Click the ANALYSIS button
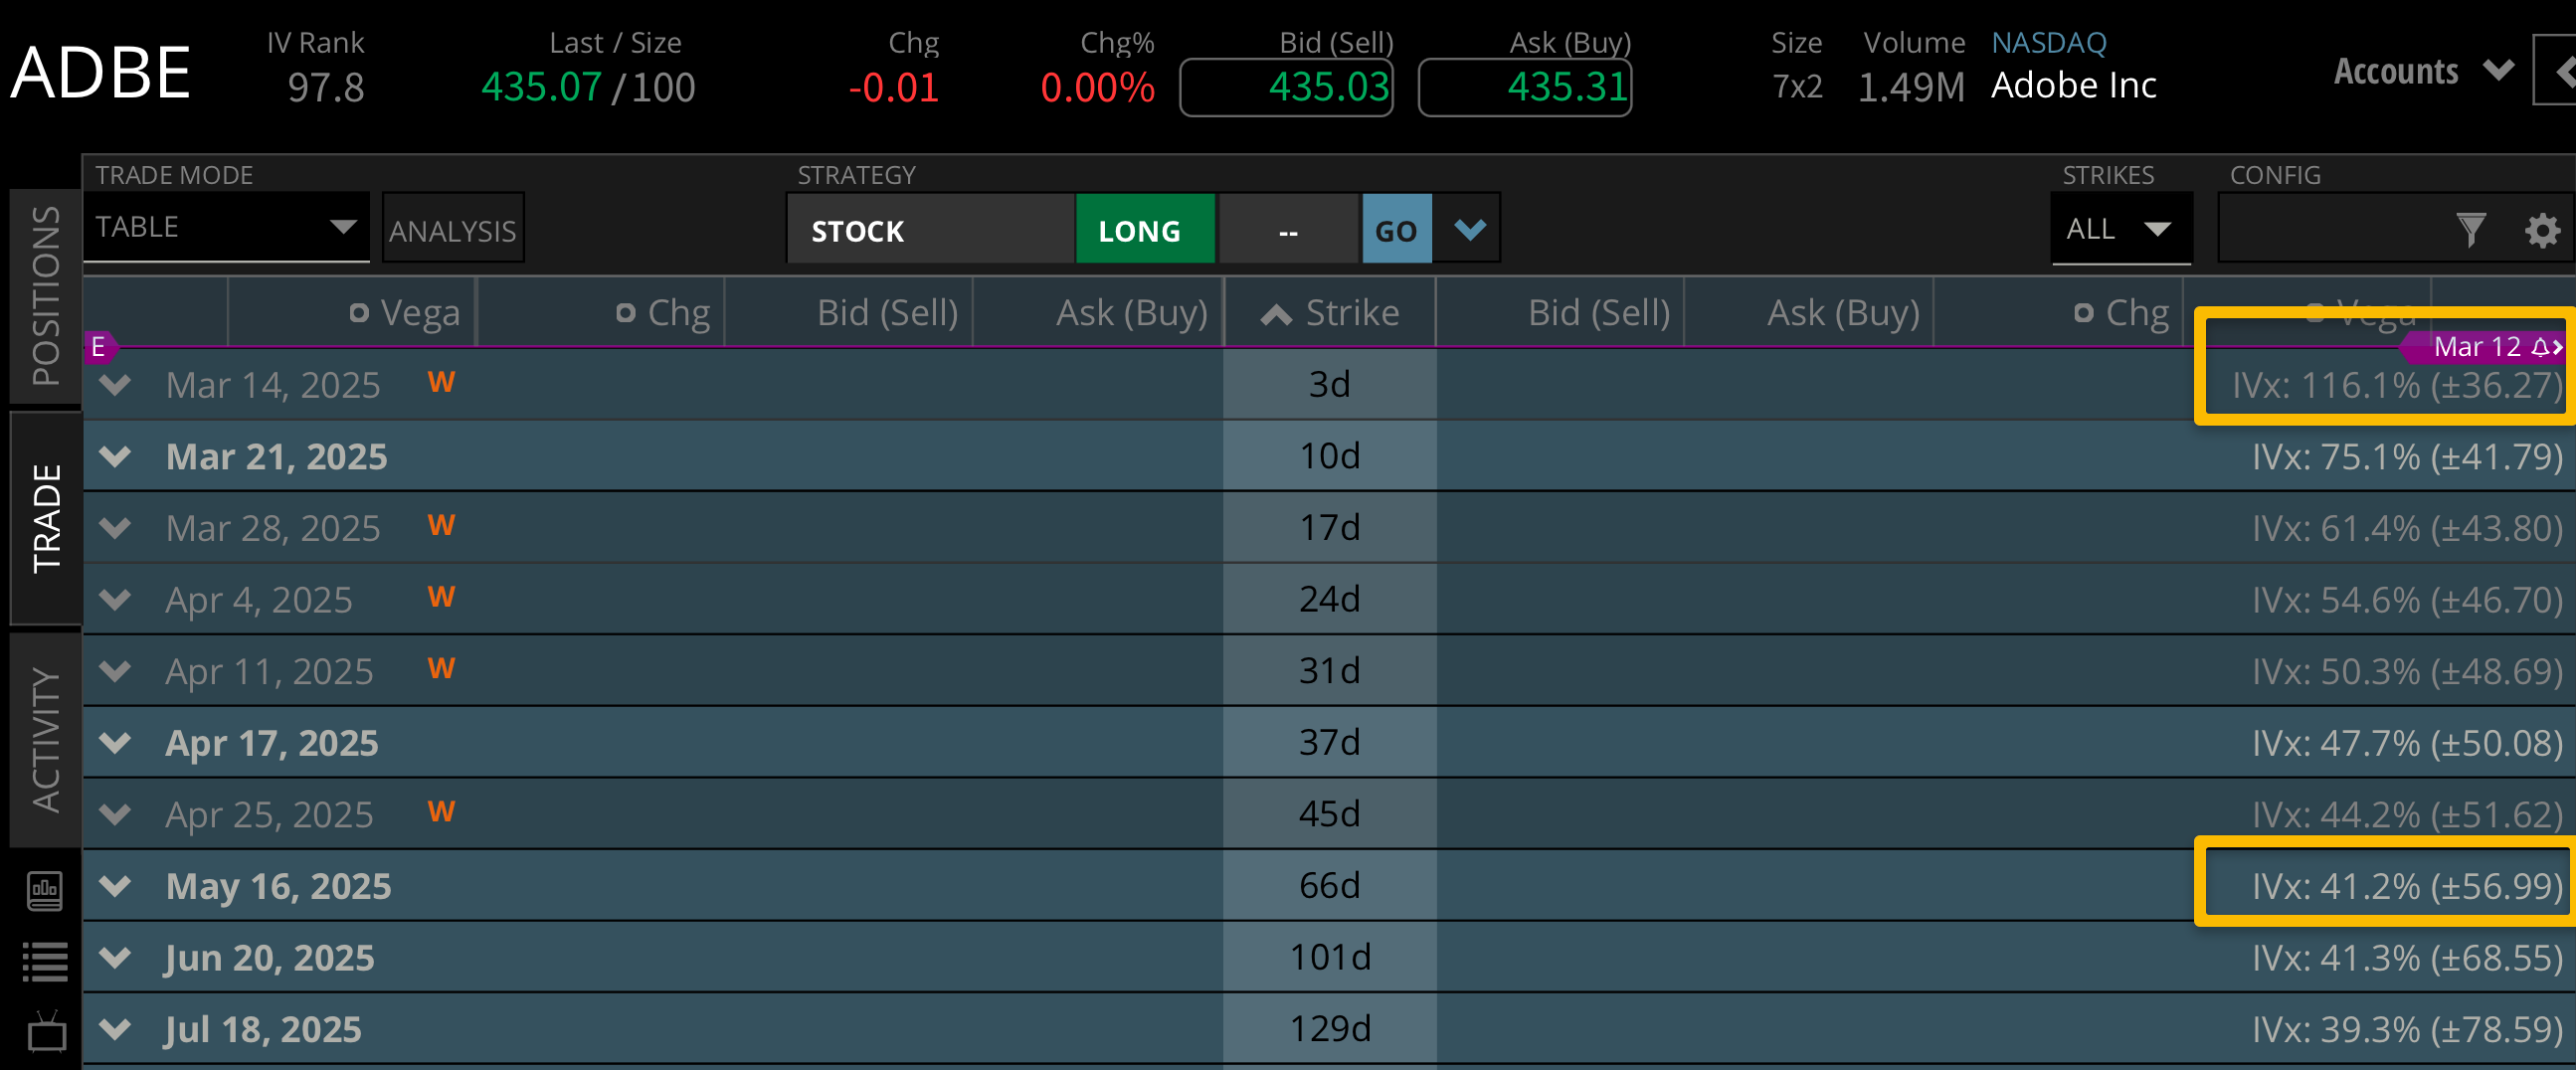 click(x=452, y=230)
